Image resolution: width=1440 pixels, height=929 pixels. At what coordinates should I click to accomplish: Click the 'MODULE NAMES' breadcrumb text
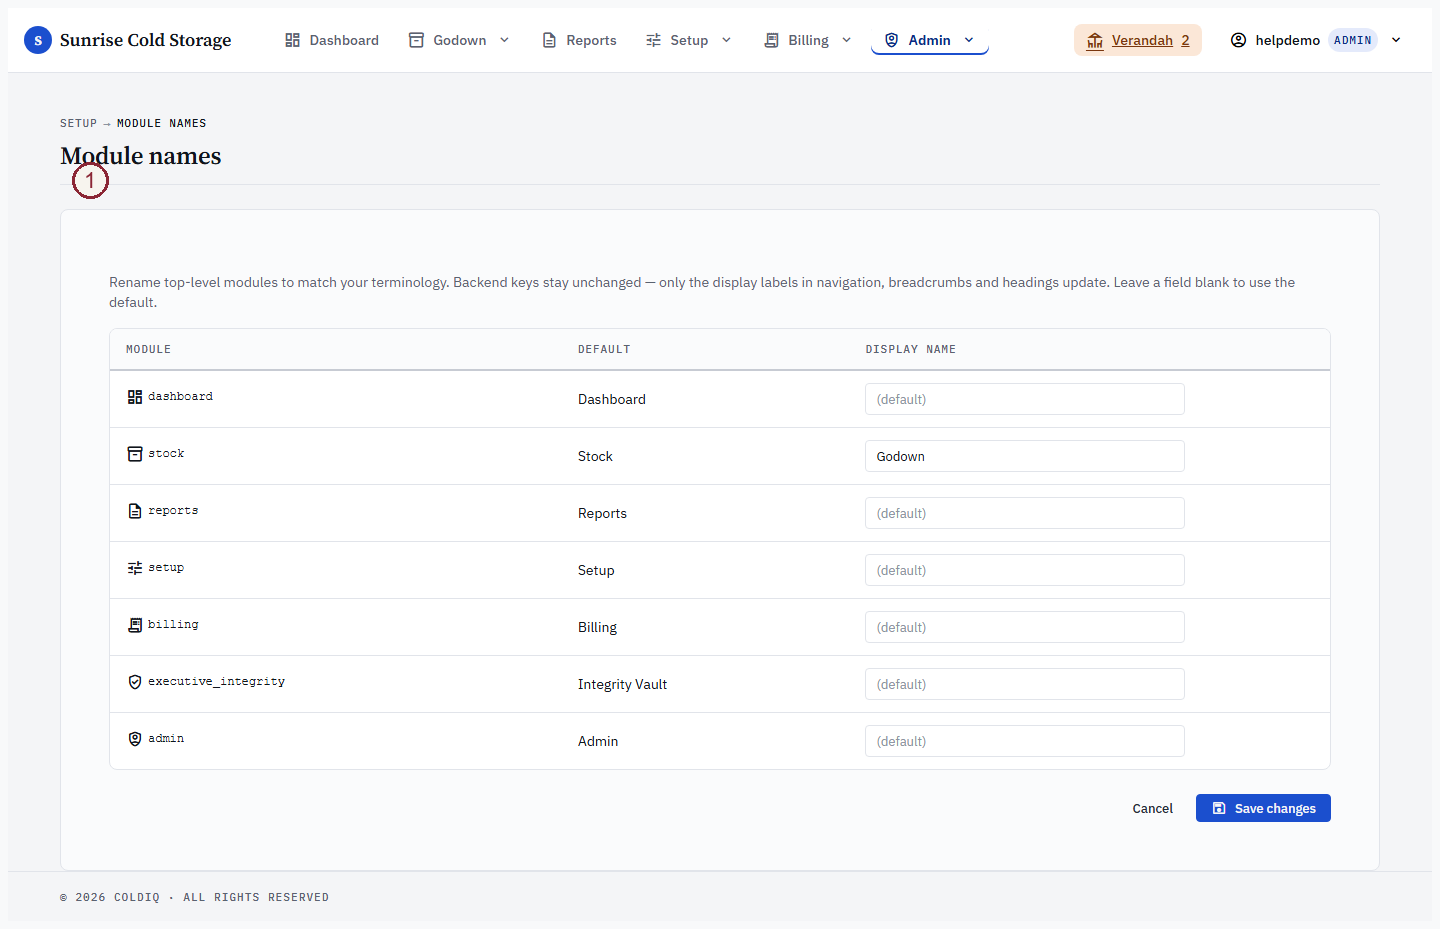(161, 123)
